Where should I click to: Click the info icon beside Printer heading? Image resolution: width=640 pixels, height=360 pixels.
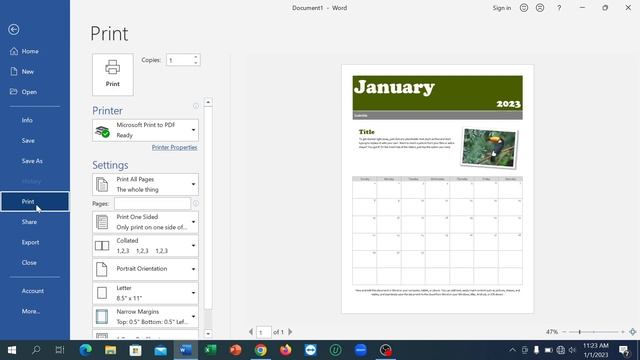(x=196, y=106)
